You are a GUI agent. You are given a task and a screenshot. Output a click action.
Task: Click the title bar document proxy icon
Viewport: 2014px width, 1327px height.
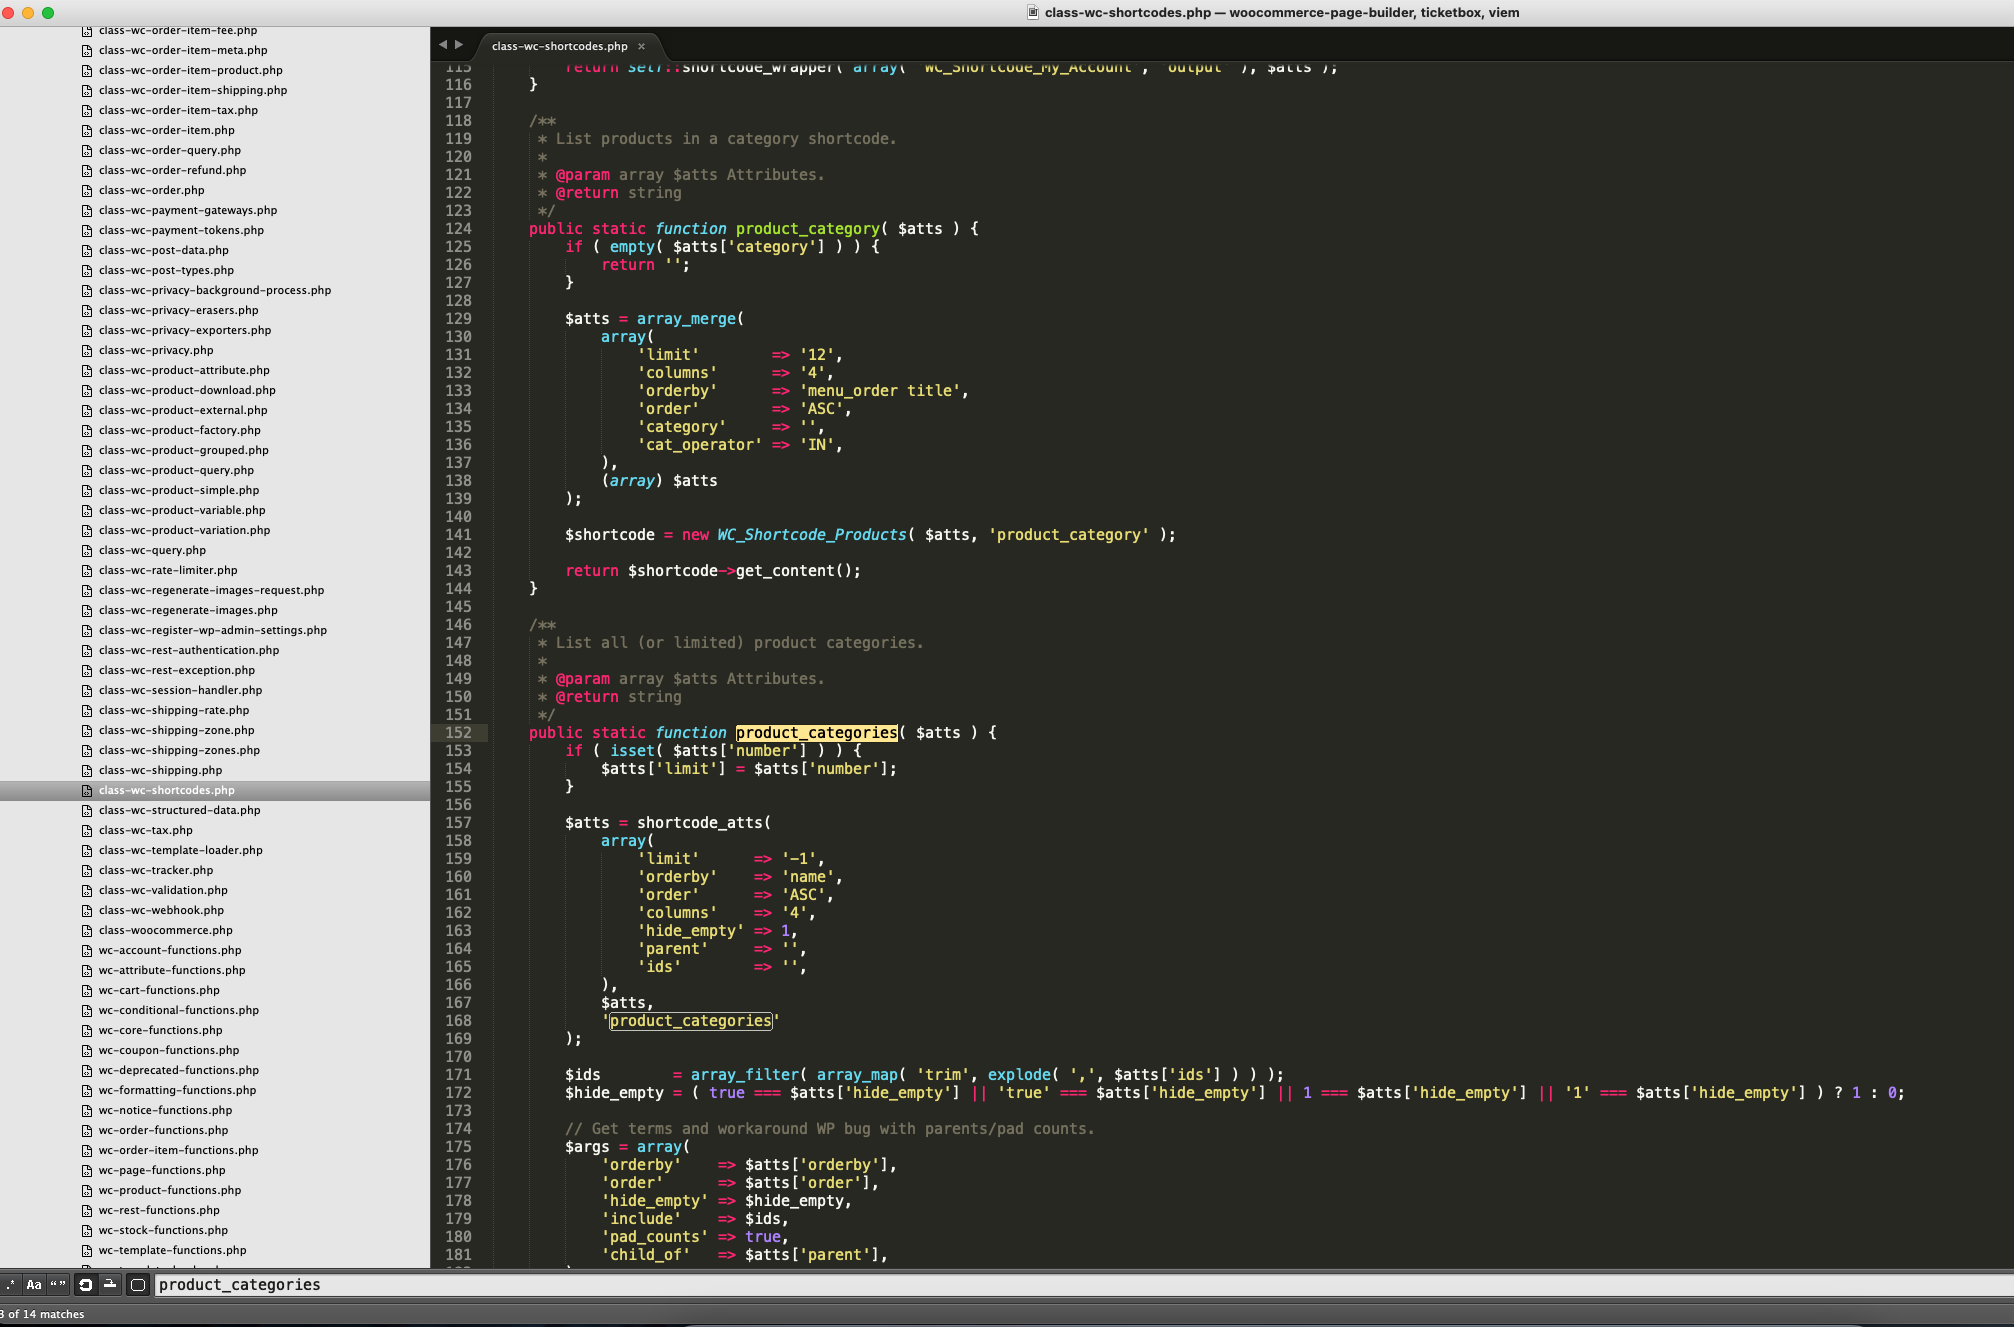tap(1033, 13)
